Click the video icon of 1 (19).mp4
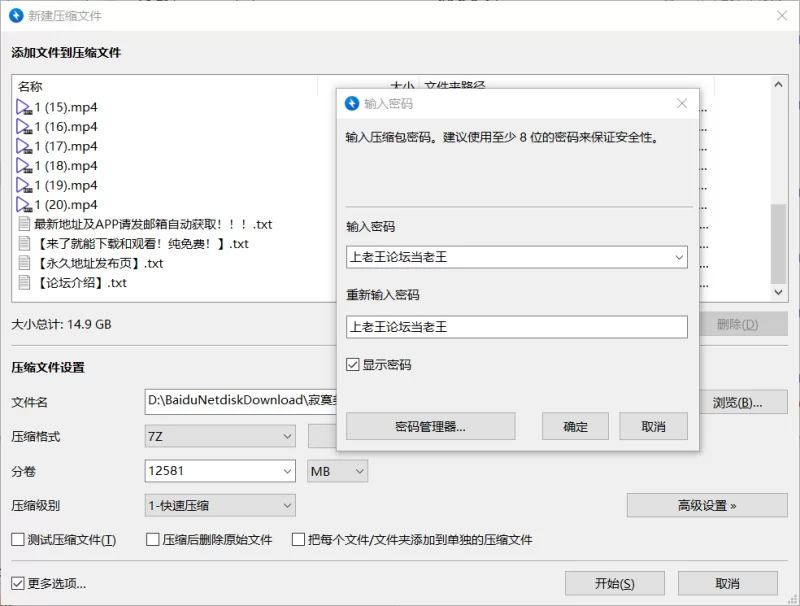Viewport: 800px width, 606px height. tap(24, 185)
